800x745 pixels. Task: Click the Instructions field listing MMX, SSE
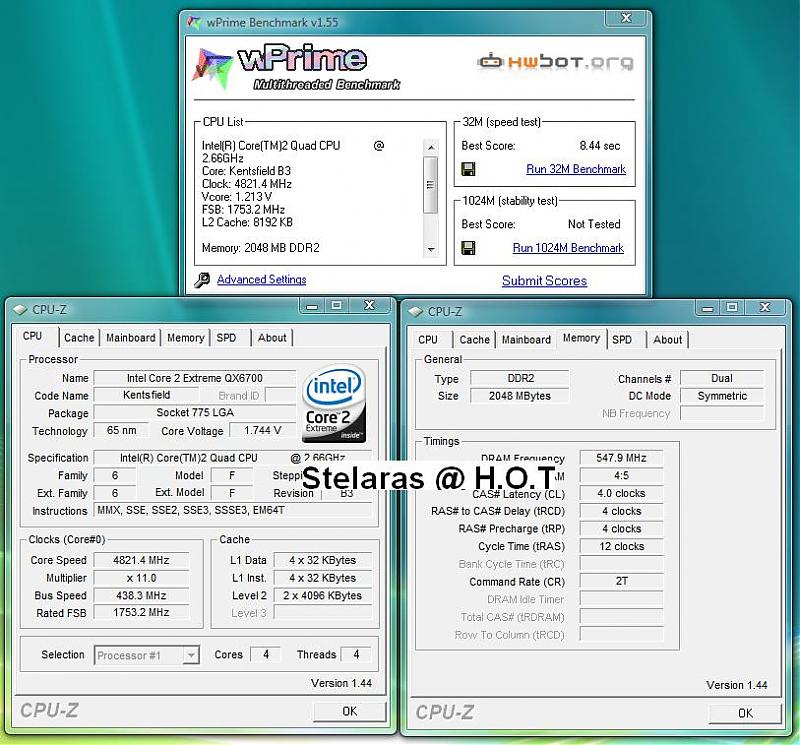(x=233, y=510)
